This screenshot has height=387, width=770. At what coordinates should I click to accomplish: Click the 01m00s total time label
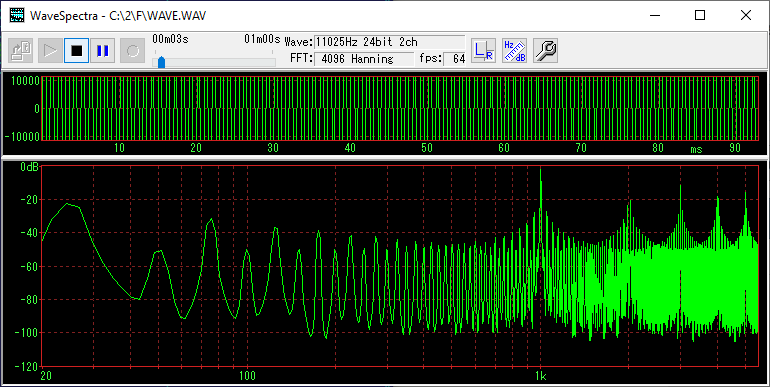pos(262,39)
